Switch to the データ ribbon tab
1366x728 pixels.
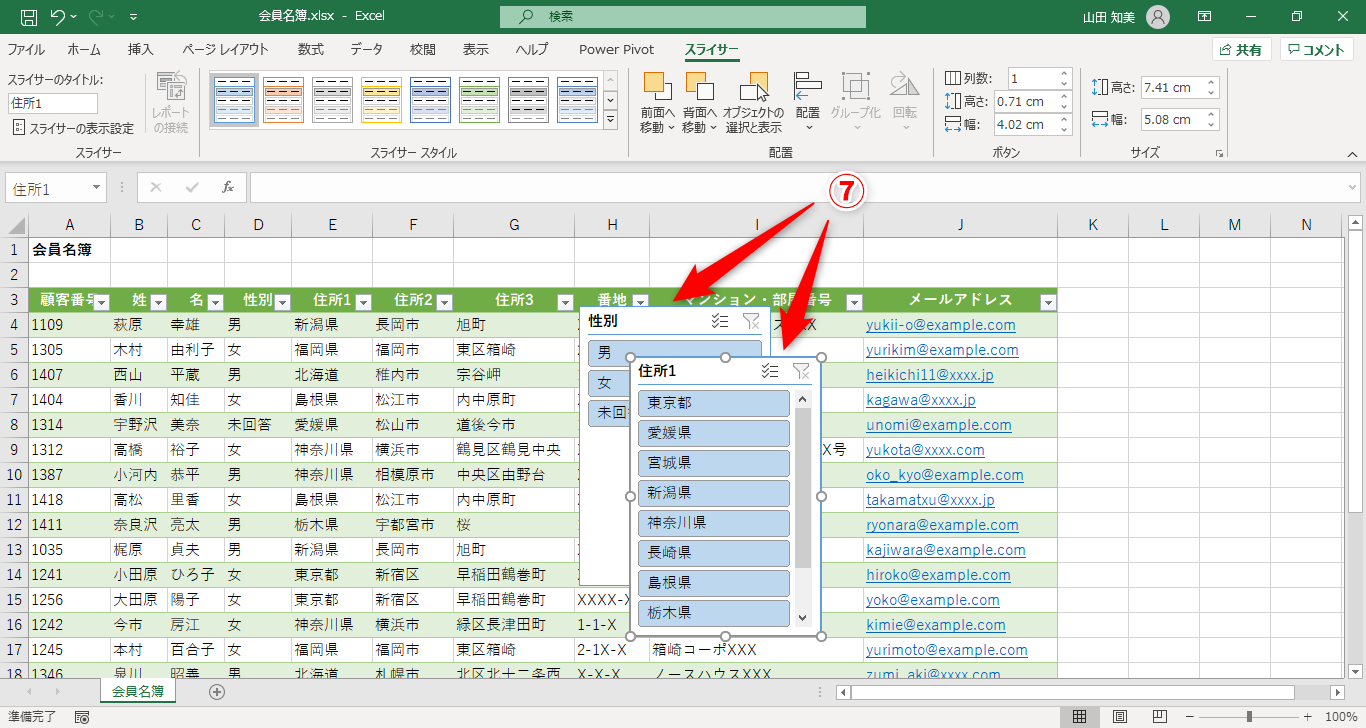[x=366, y=49]
